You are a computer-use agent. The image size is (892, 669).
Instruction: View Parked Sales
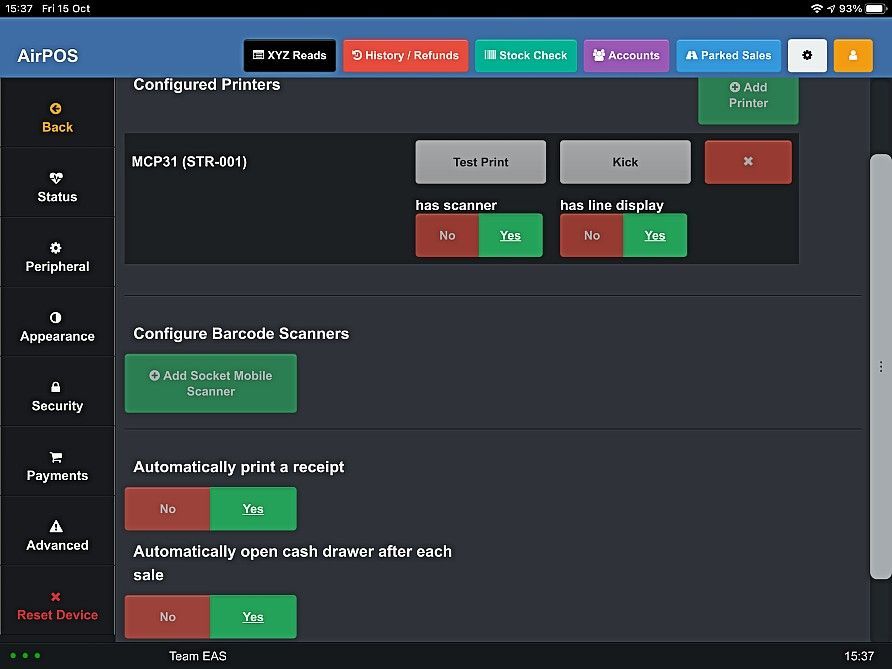(728, 55)
